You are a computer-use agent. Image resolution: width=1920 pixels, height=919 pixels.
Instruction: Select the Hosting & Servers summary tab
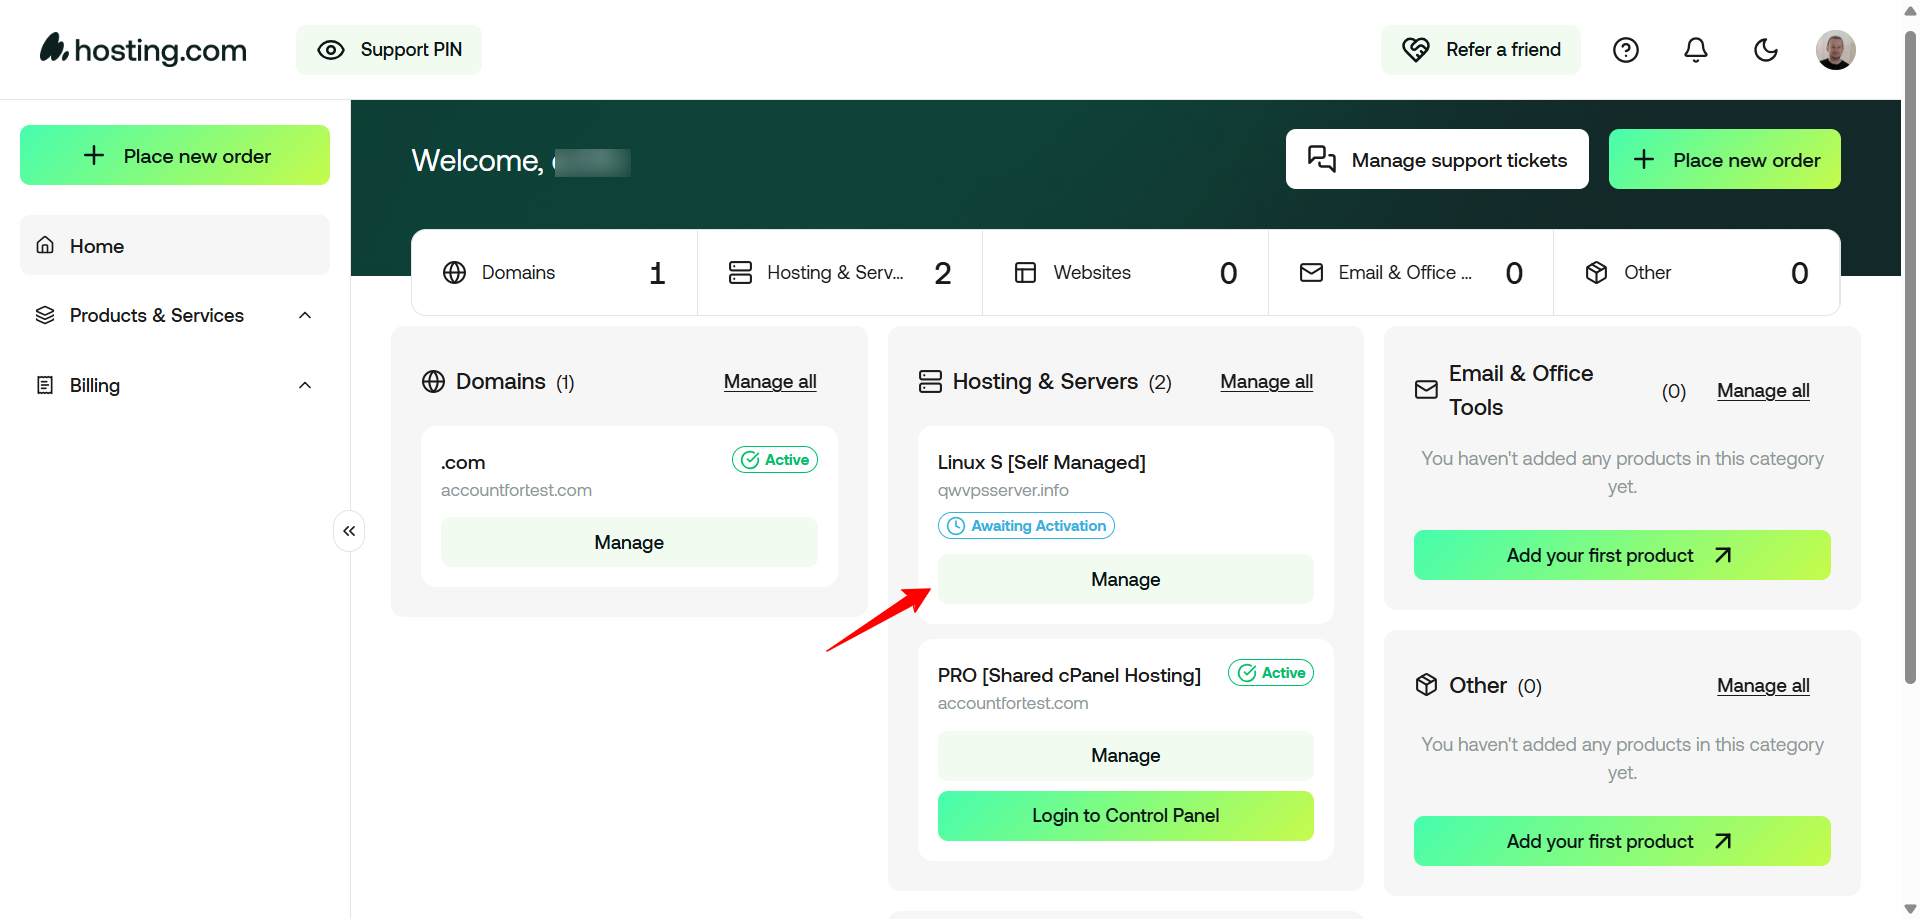click(840, 273)
